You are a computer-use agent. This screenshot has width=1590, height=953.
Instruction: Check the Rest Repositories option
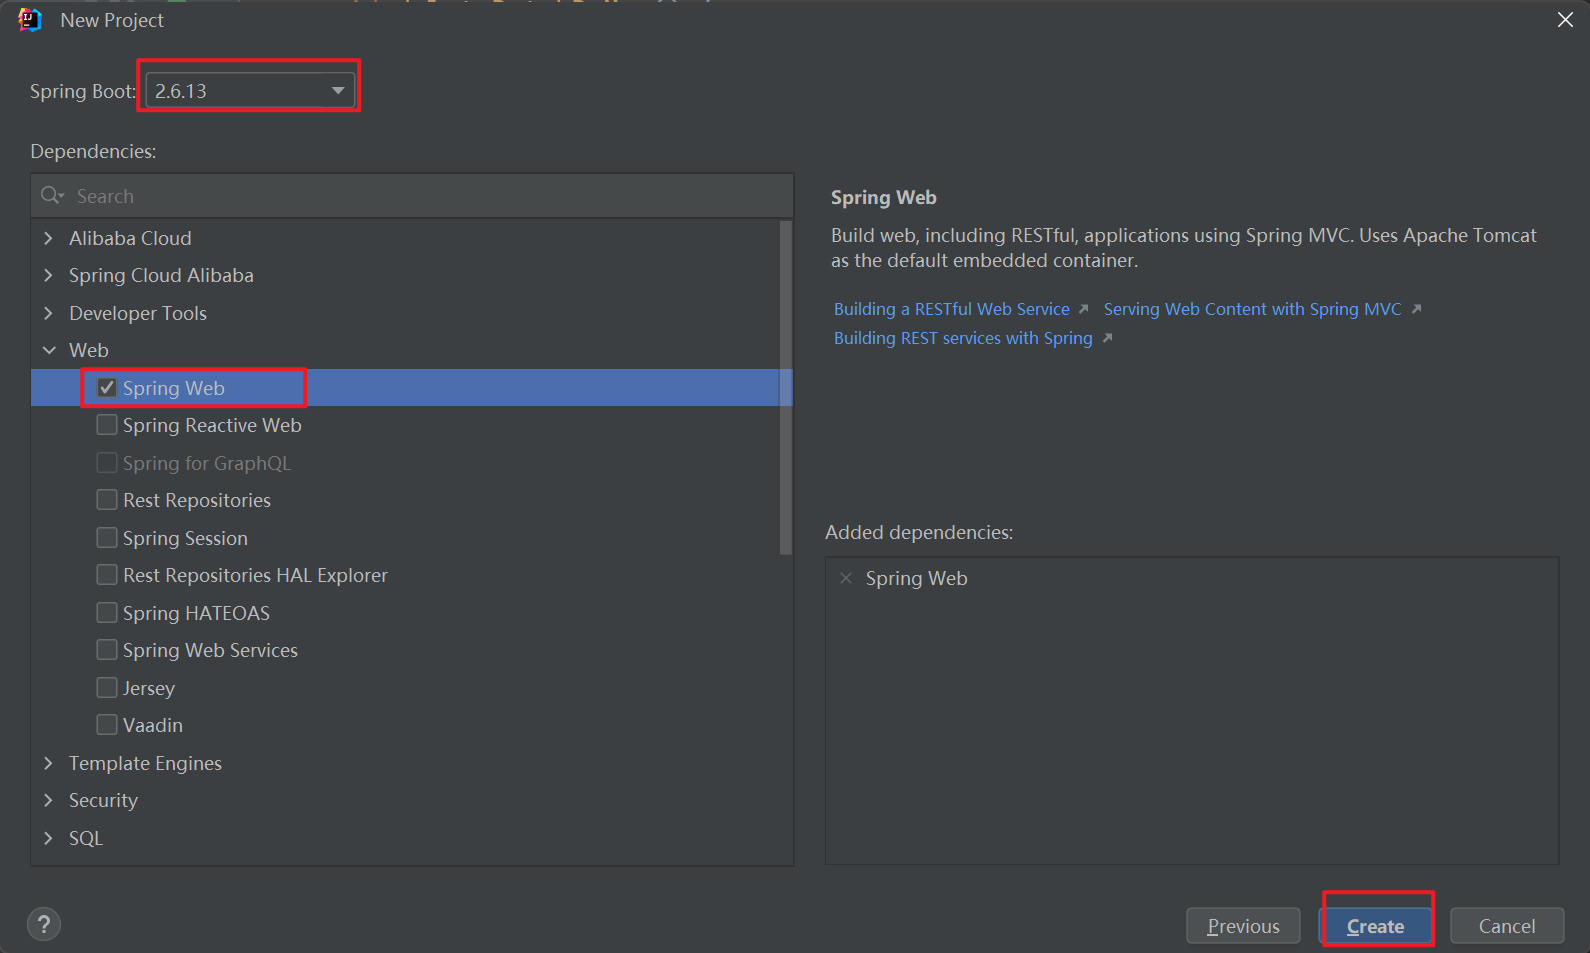107,500
